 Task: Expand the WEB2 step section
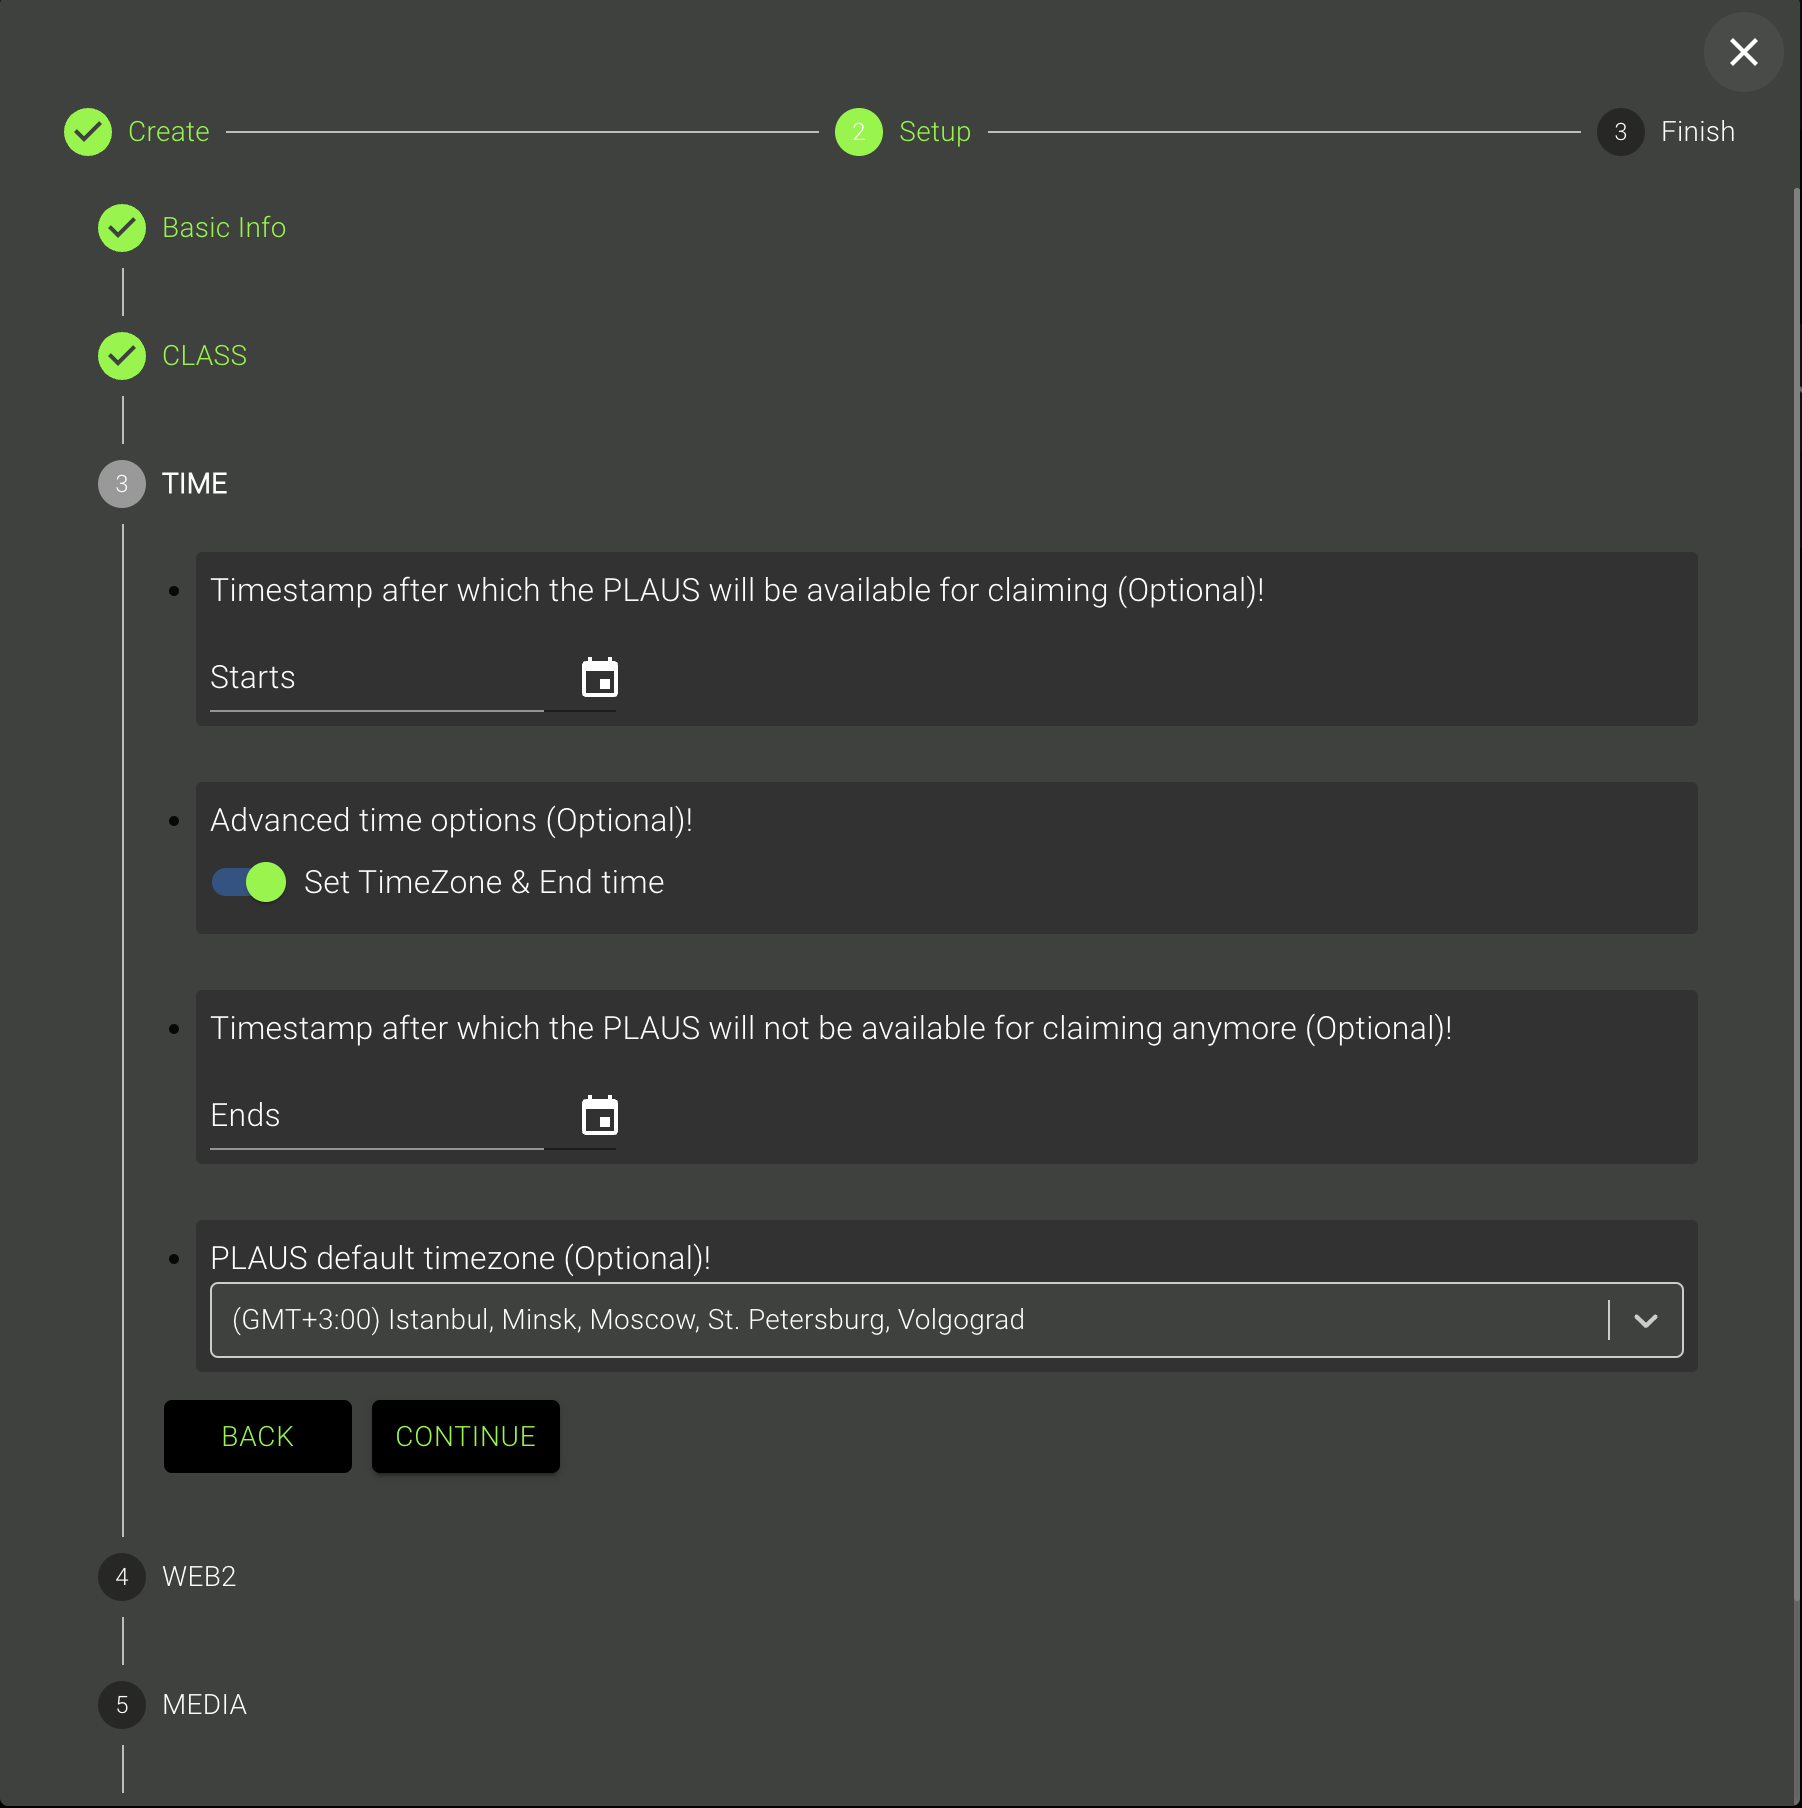(198, 1577)
